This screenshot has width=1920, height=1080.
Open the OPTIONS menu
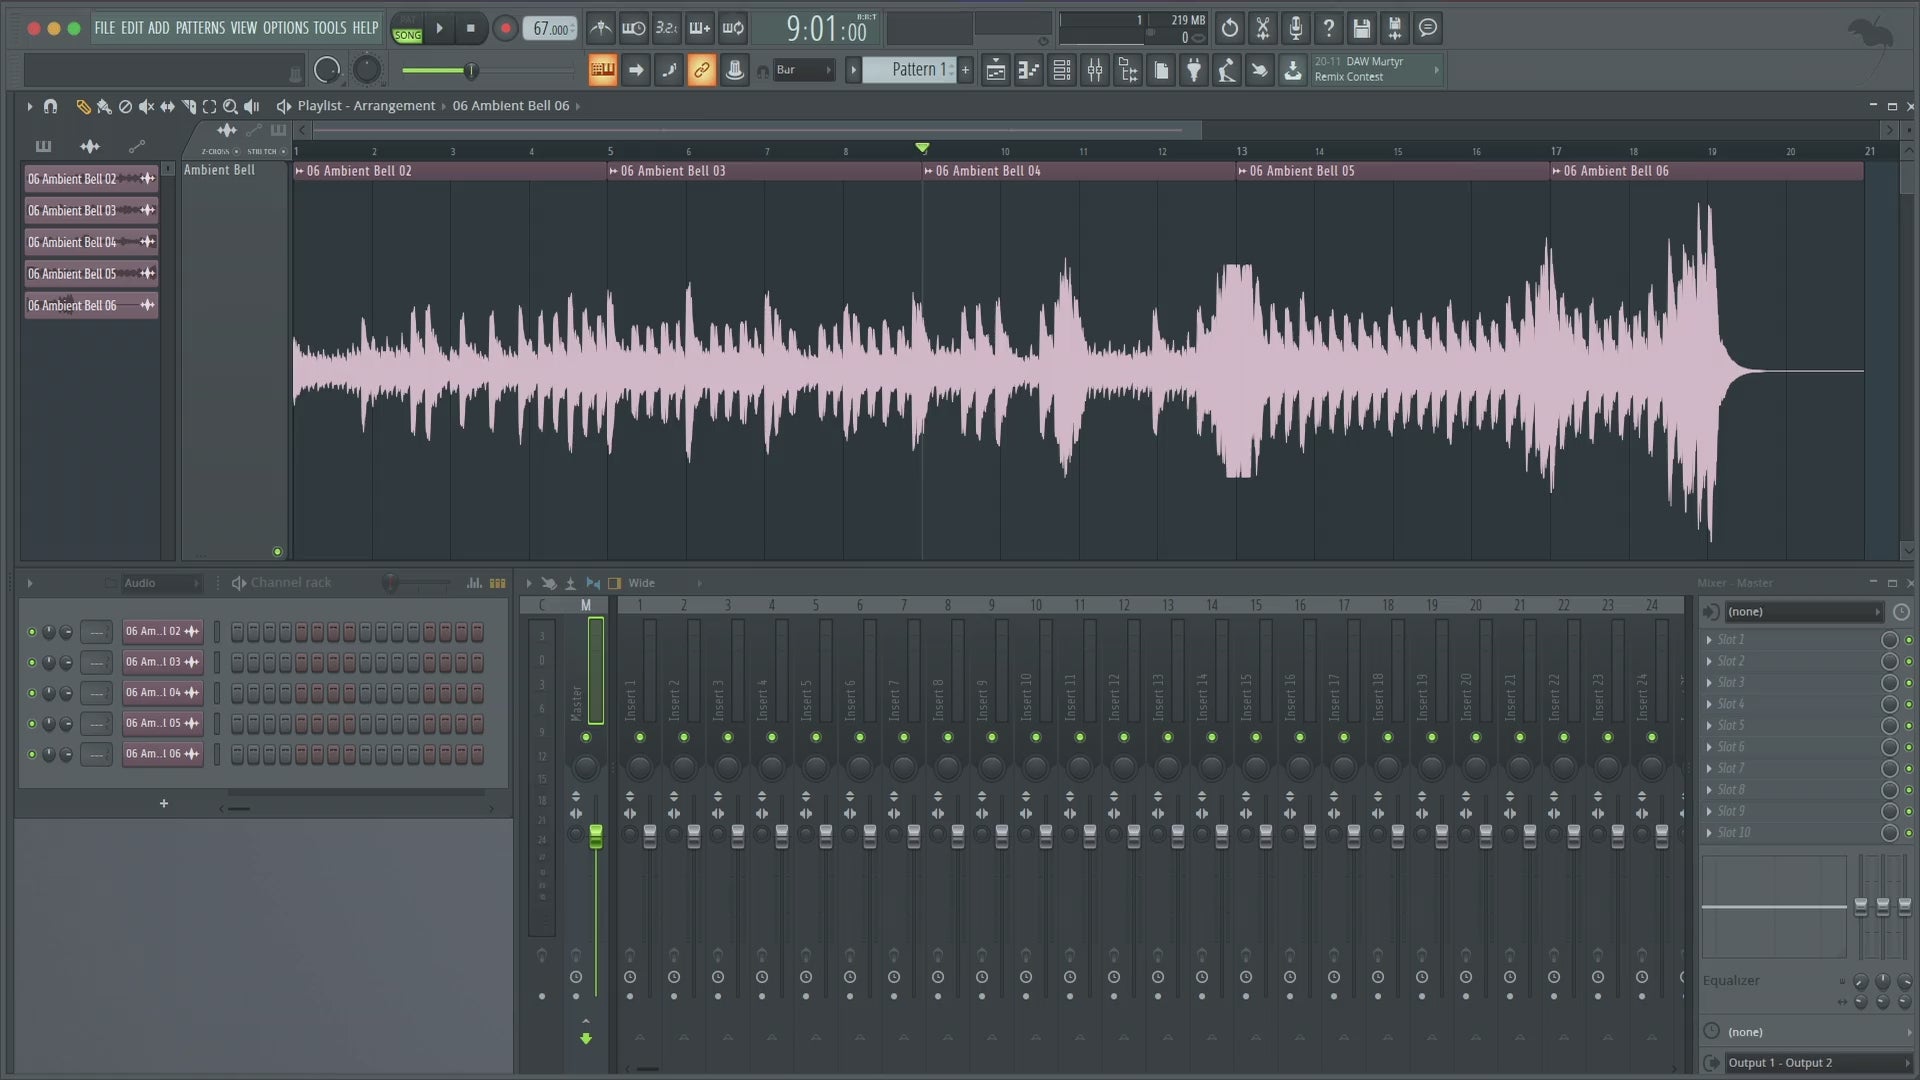coord(285,28)
